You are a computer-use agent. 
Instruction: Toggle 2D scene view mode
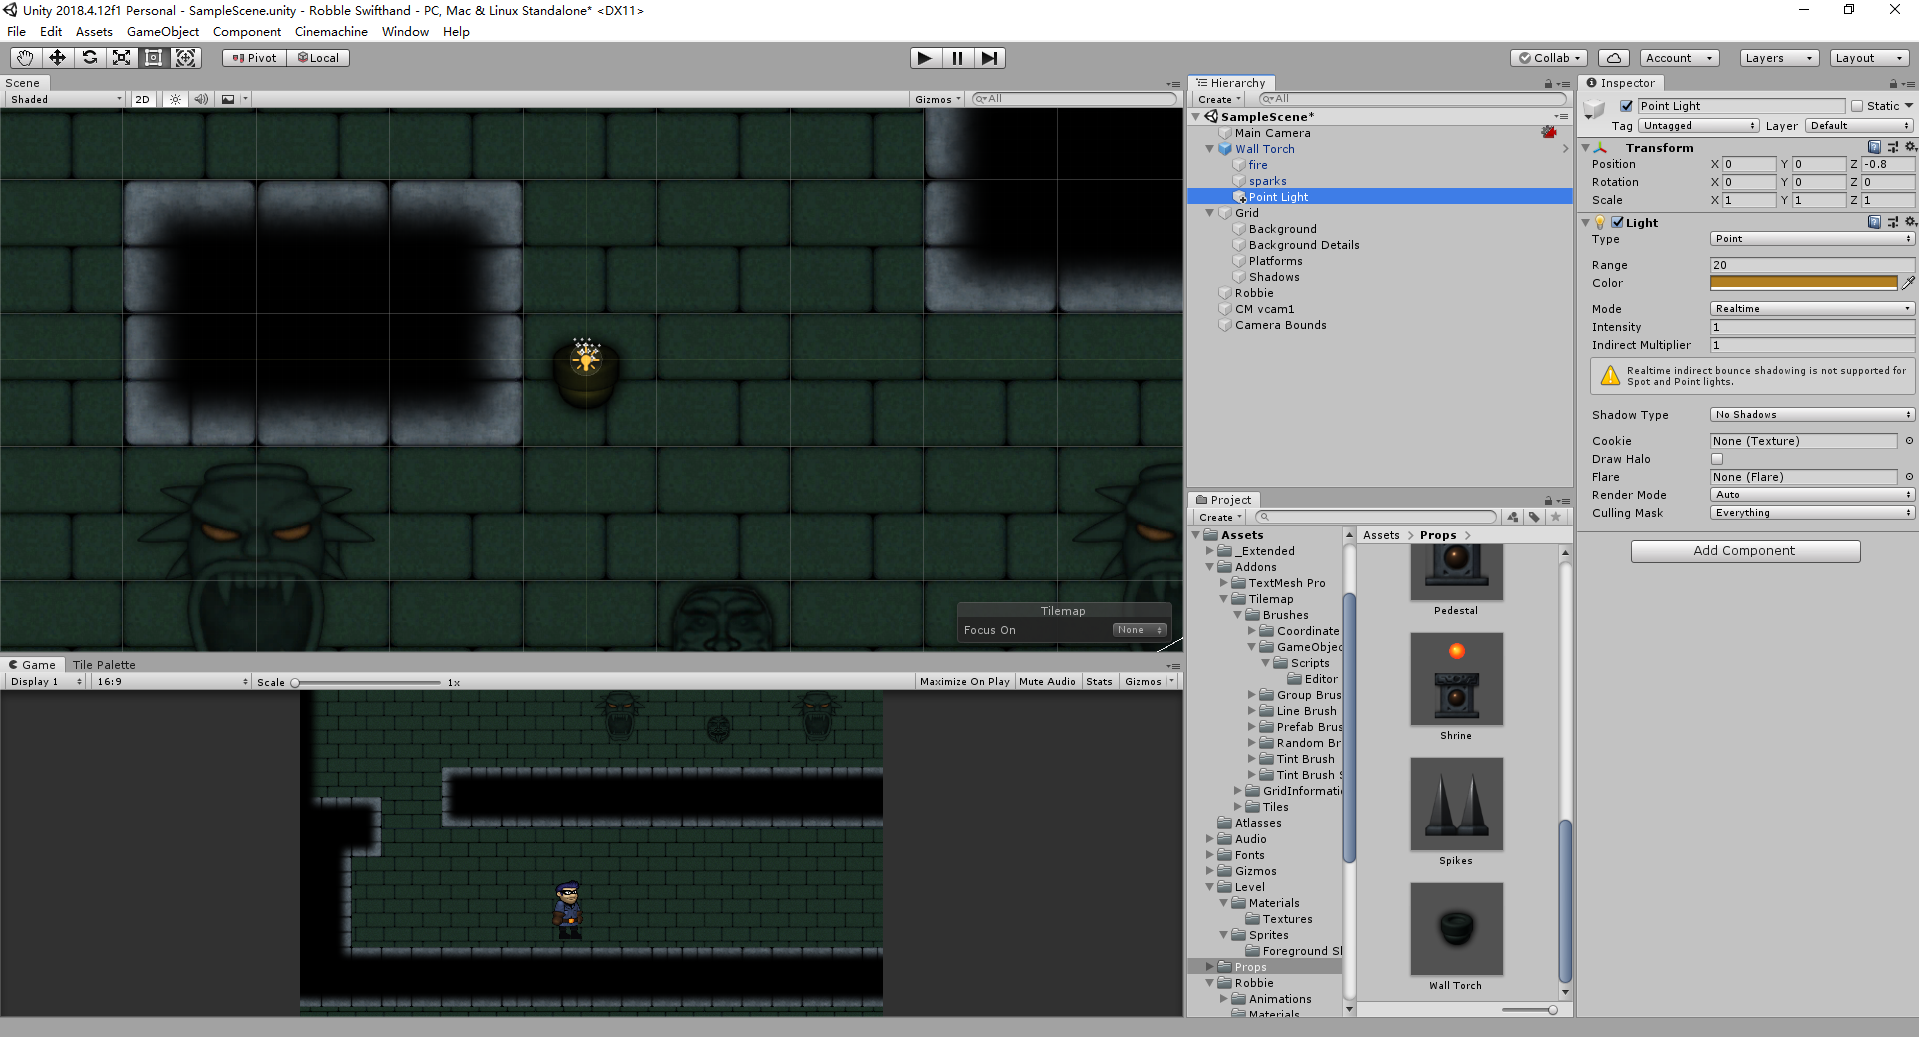point(142,99)
